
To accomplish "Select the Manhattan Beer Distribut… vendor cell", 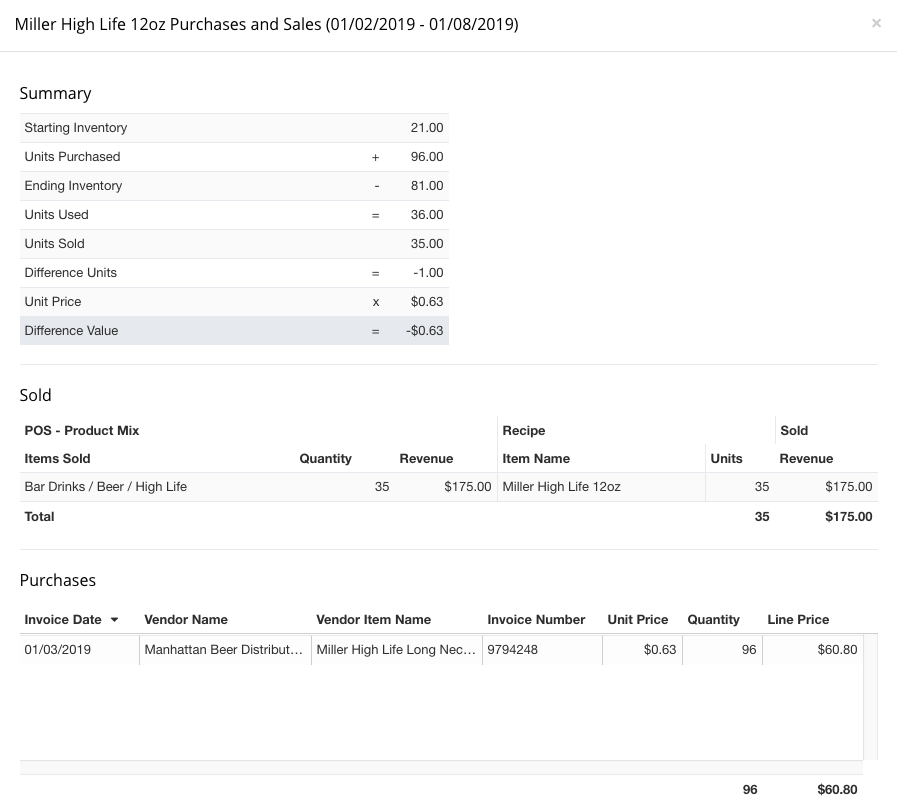I will [225, 649].
